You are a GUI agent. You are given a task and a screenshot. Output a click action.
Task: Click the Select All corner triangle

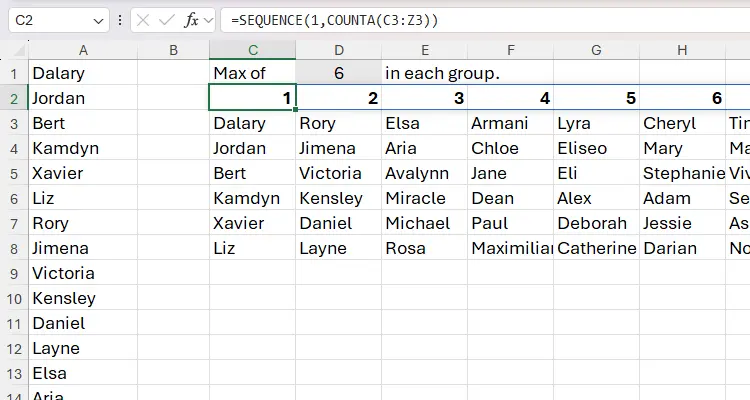(19, 51)
